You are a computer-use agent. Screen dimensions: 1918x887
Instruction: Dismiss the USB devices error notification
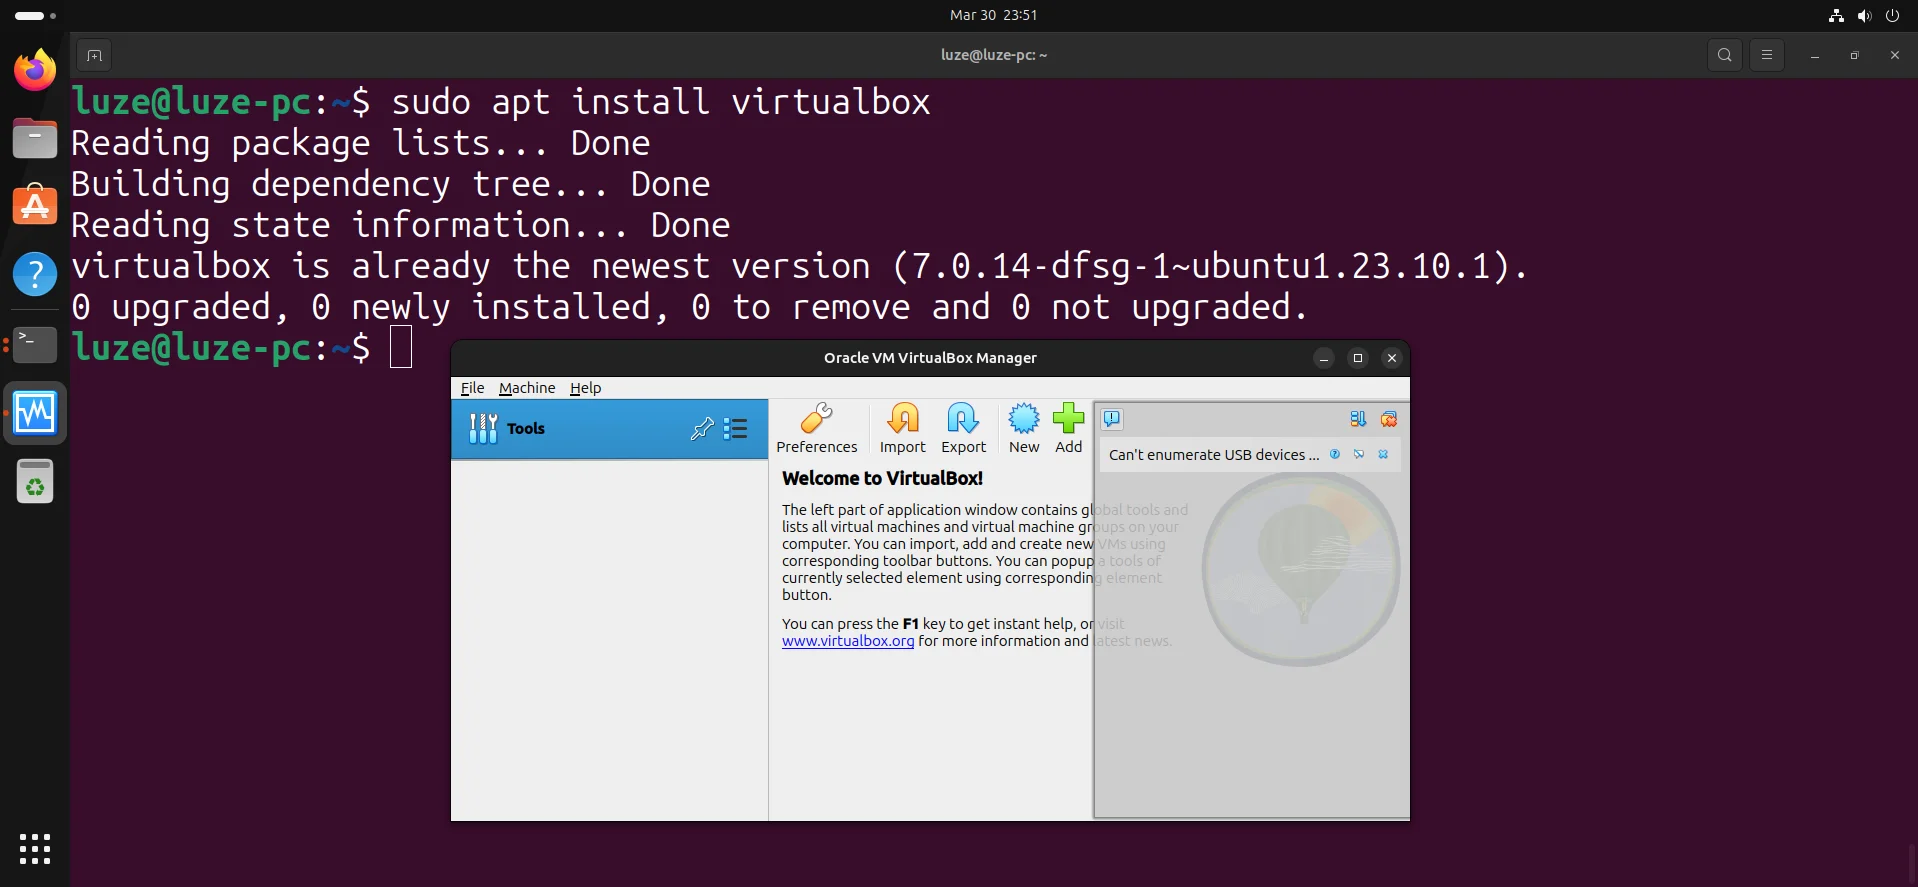pos(1383,455)
